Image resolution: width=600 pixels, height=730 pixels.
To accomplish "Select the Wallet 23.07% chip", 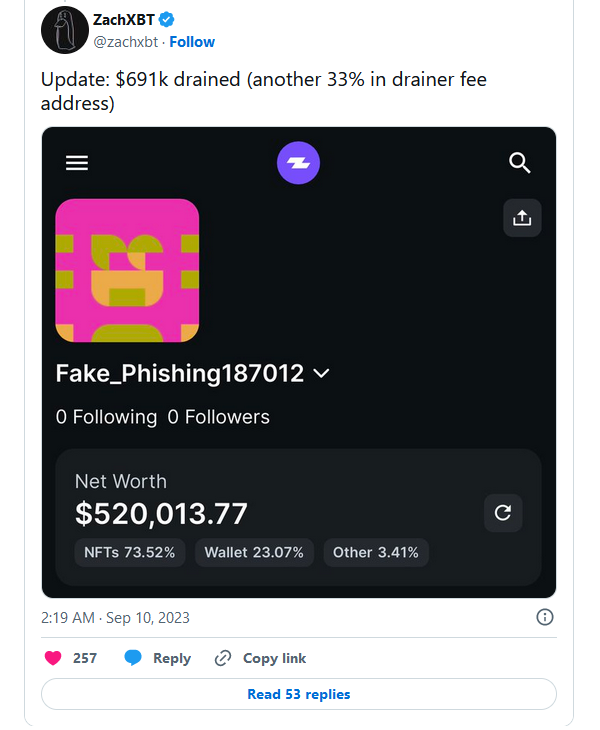I will click(x=254, y=552).
